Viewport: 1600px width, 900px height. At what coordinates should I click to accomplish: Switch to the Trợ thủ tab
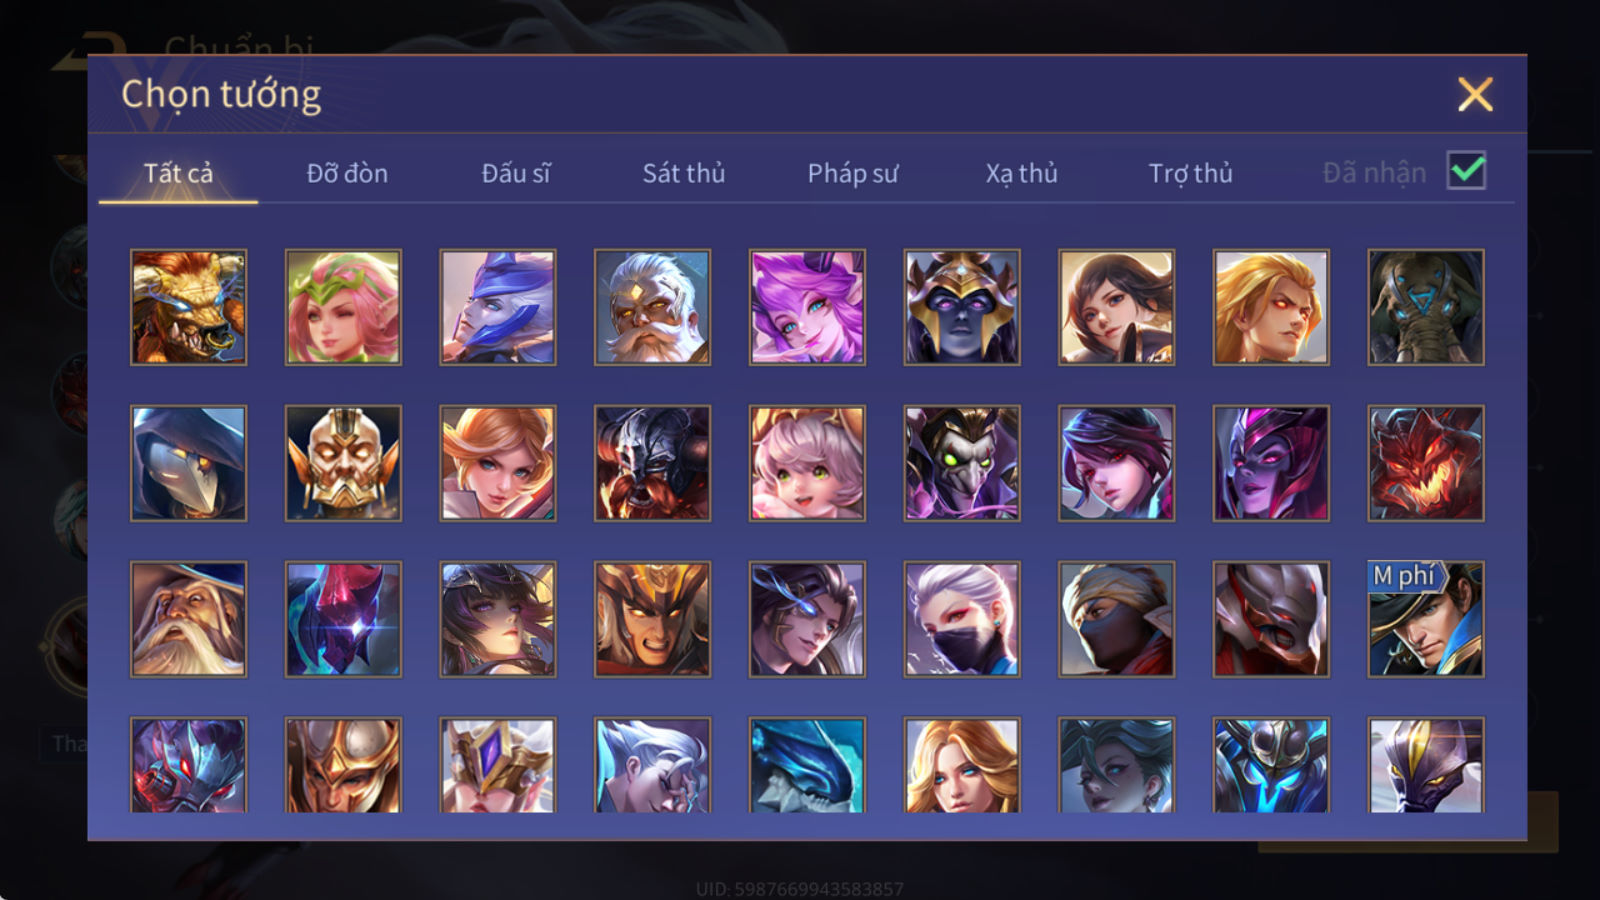point(1190,174)
